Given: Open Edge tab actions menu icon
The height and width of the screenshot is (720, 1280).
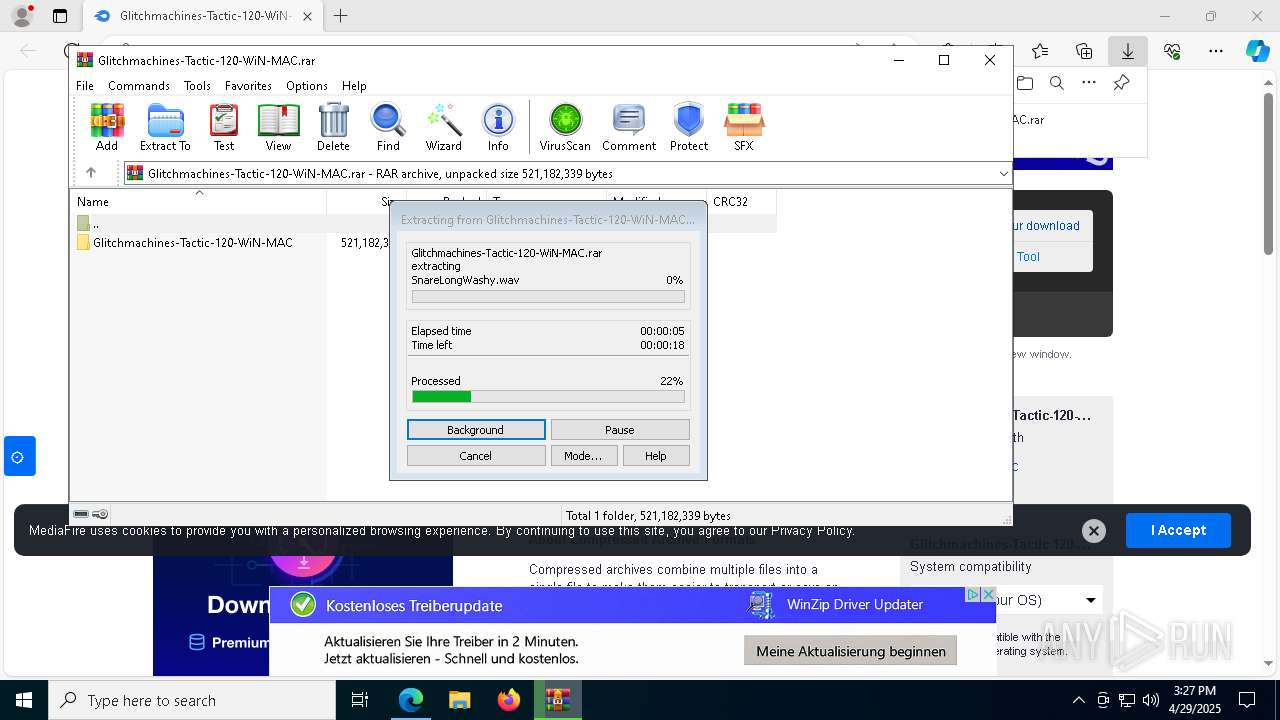Looking at the screenshot, I should [x=59, y=16].
